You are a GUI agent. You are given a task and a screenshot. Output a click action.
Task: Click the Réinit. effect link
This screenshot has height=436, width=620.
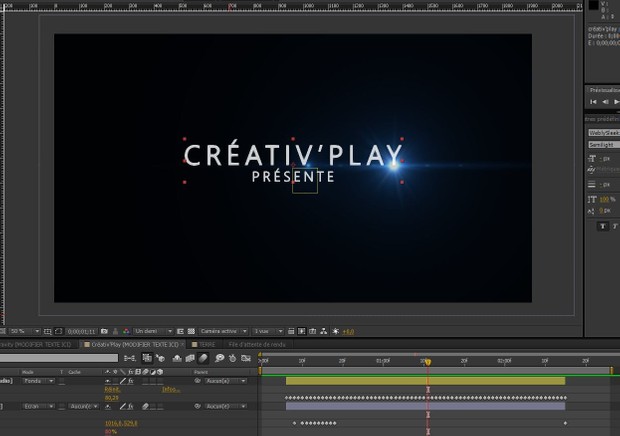point(112,390)
